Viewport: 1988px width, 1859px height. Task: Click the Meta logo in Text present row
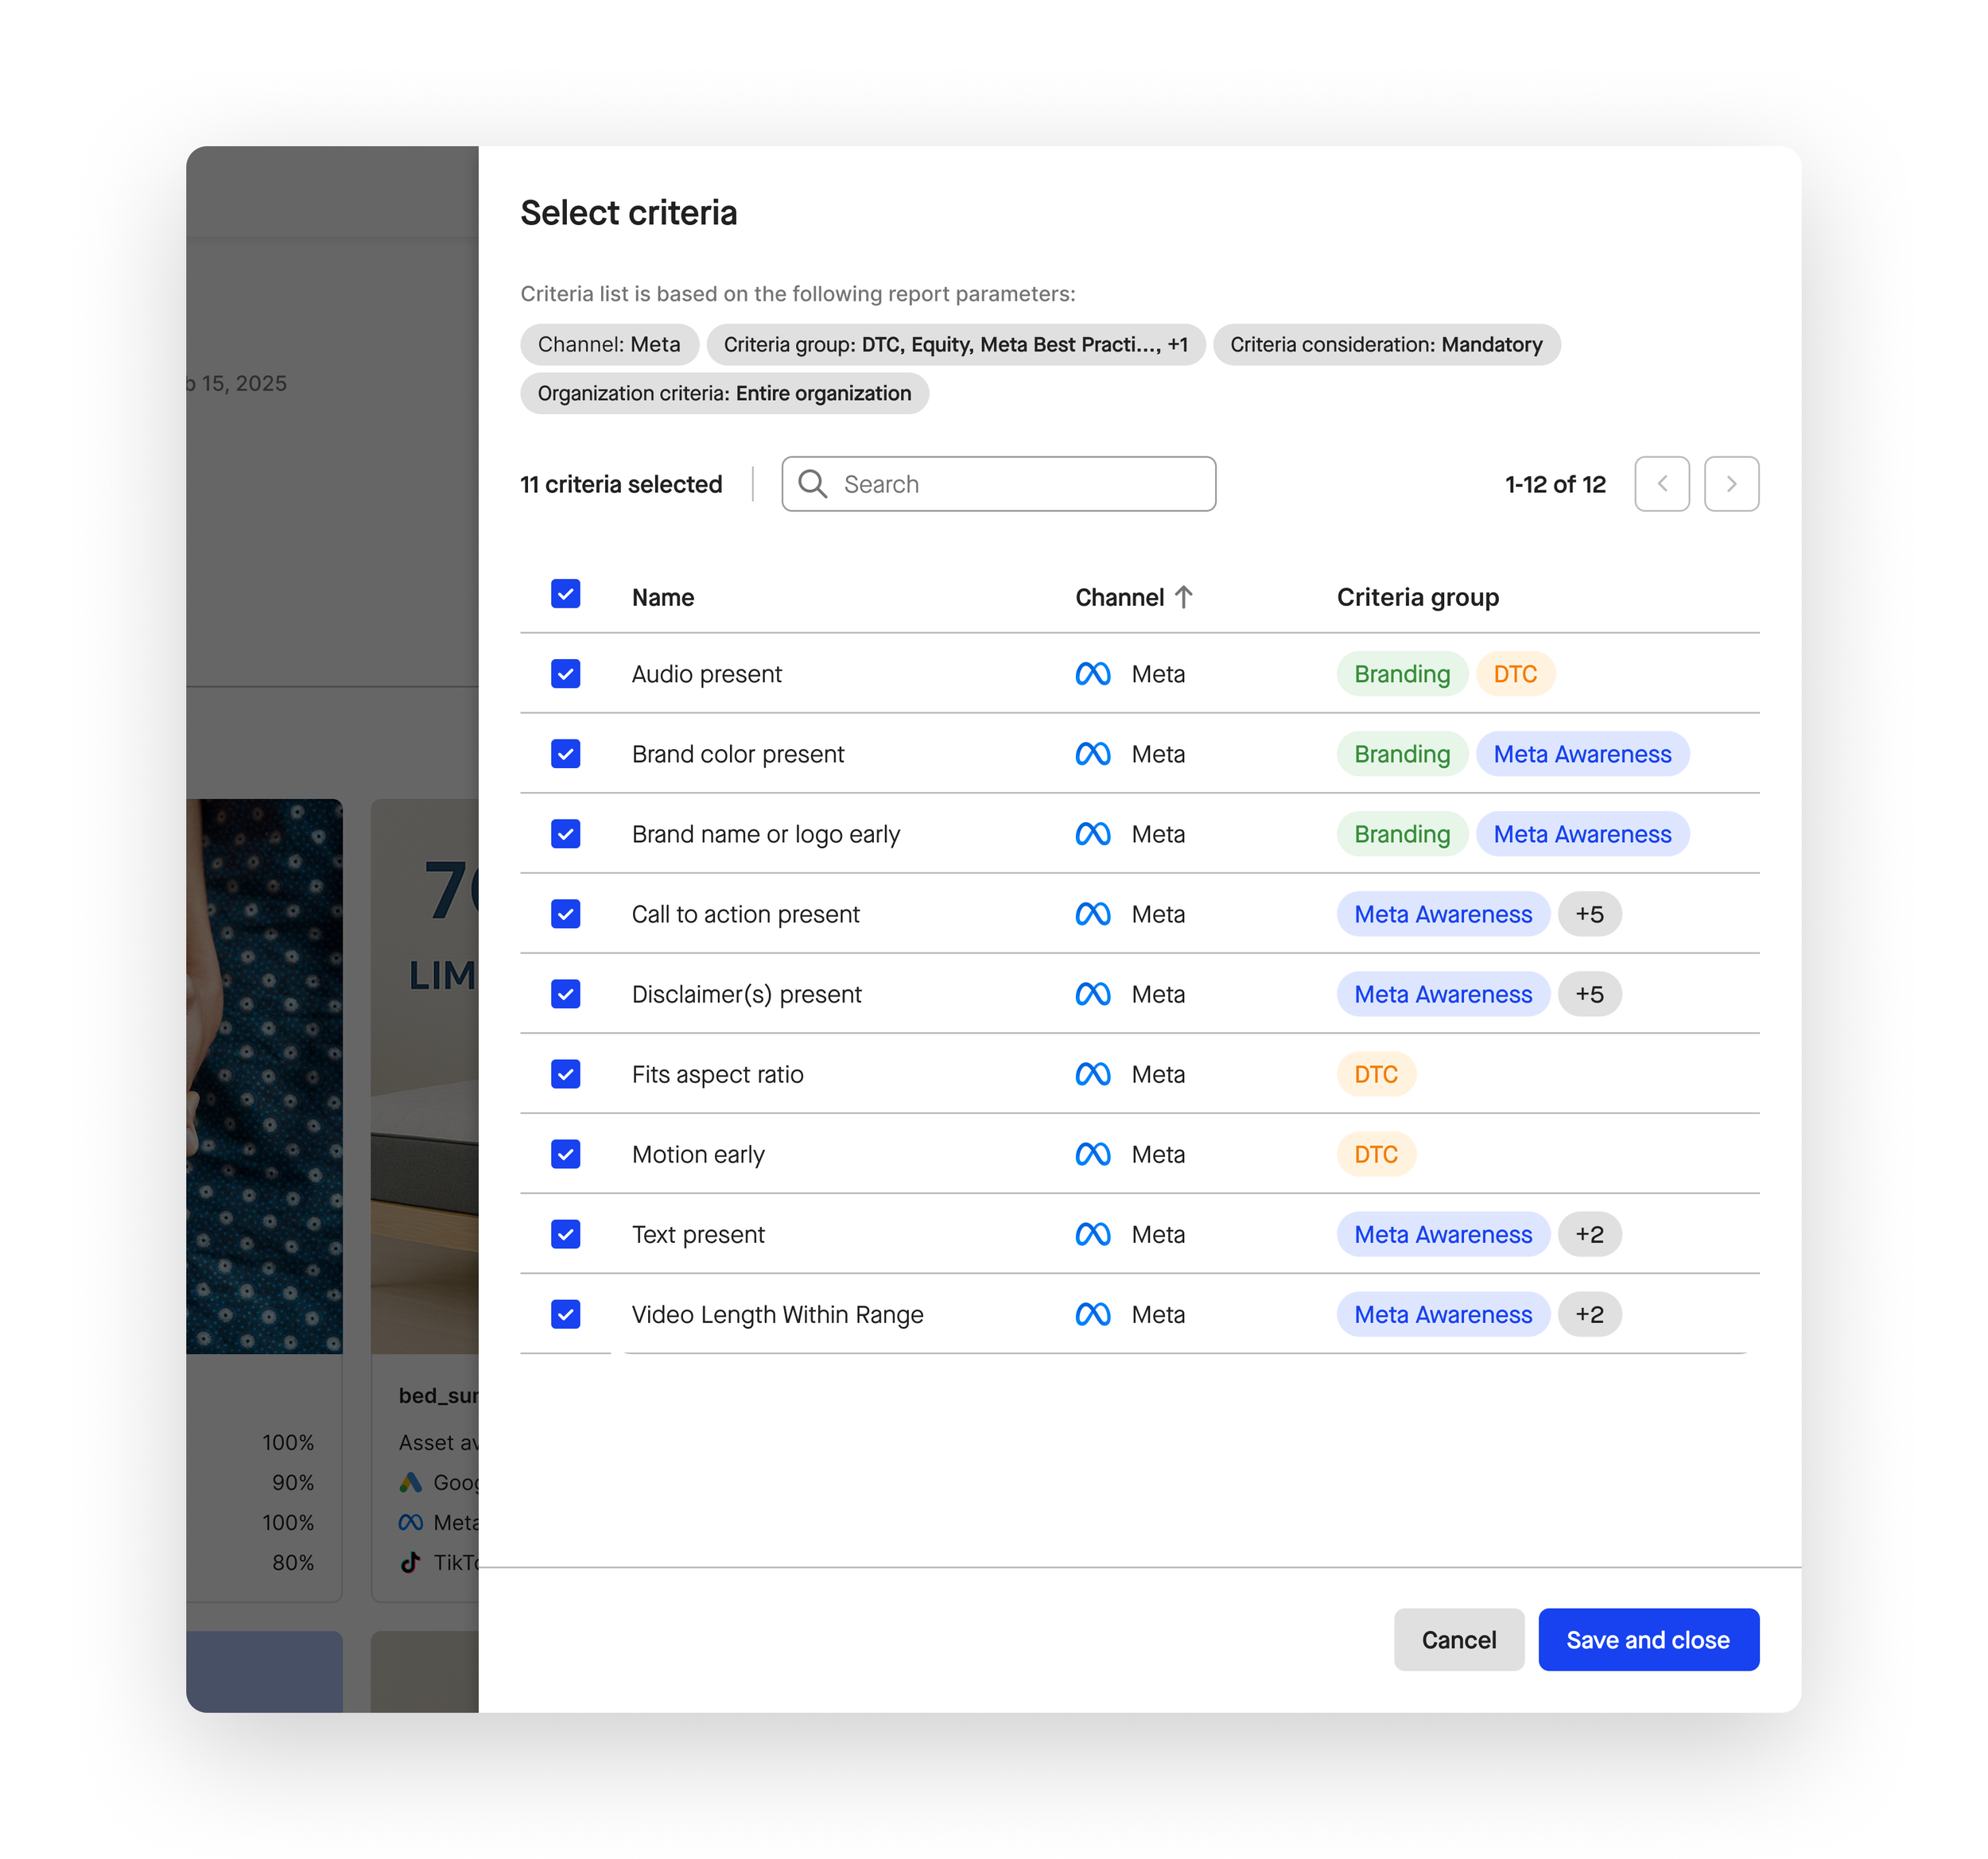pyautogui.click(x=1092, y=1234)
